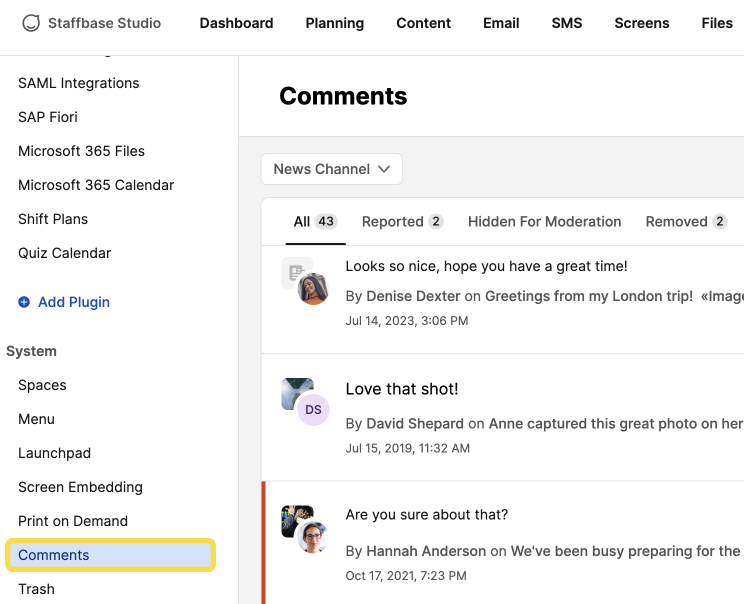744x604 pixels.
Task: Open the Planning menu item
Action: tap(335, 23)
